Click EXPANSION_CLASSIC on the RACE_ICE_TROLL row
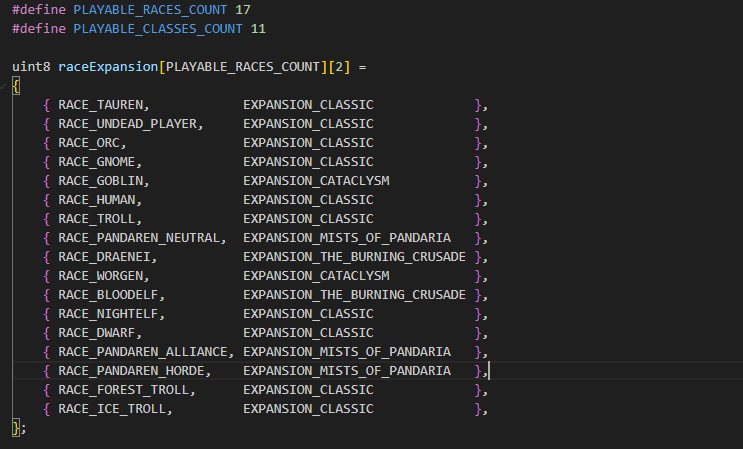This screenshot has width=743, height=449. tap(308, 409)
